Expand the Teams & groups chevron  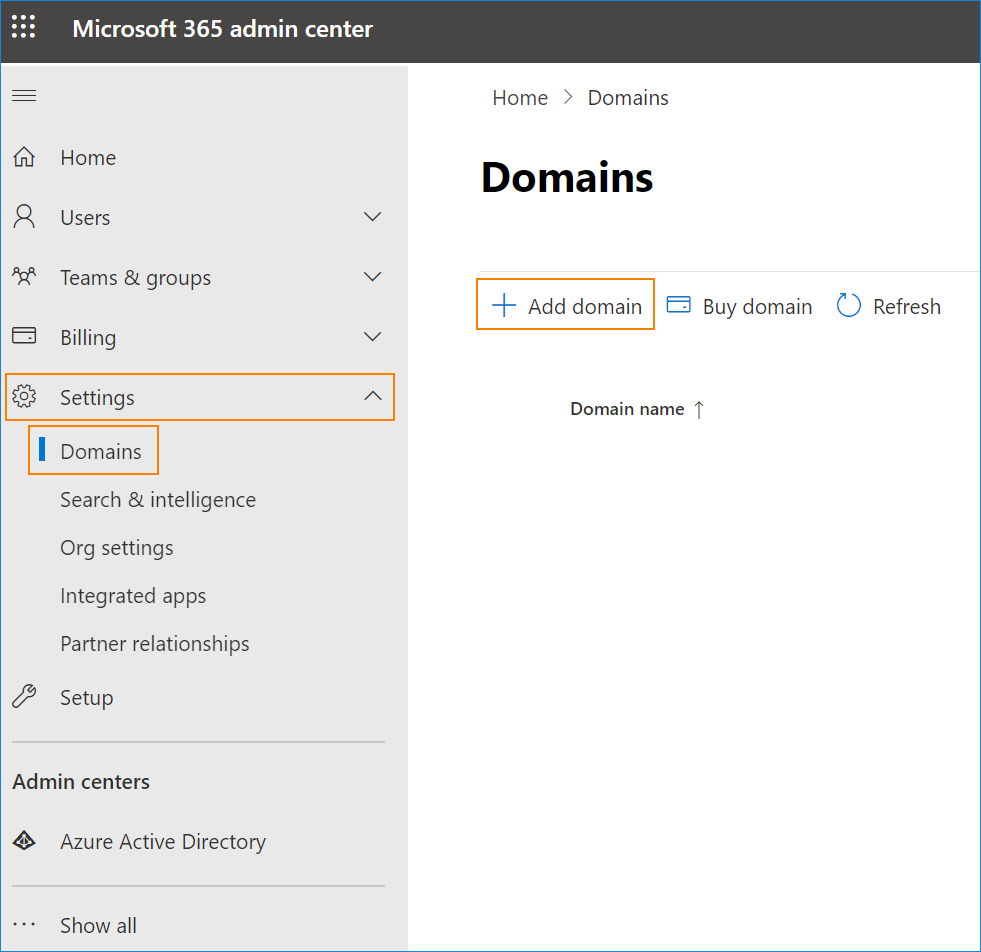coord(372,276)
